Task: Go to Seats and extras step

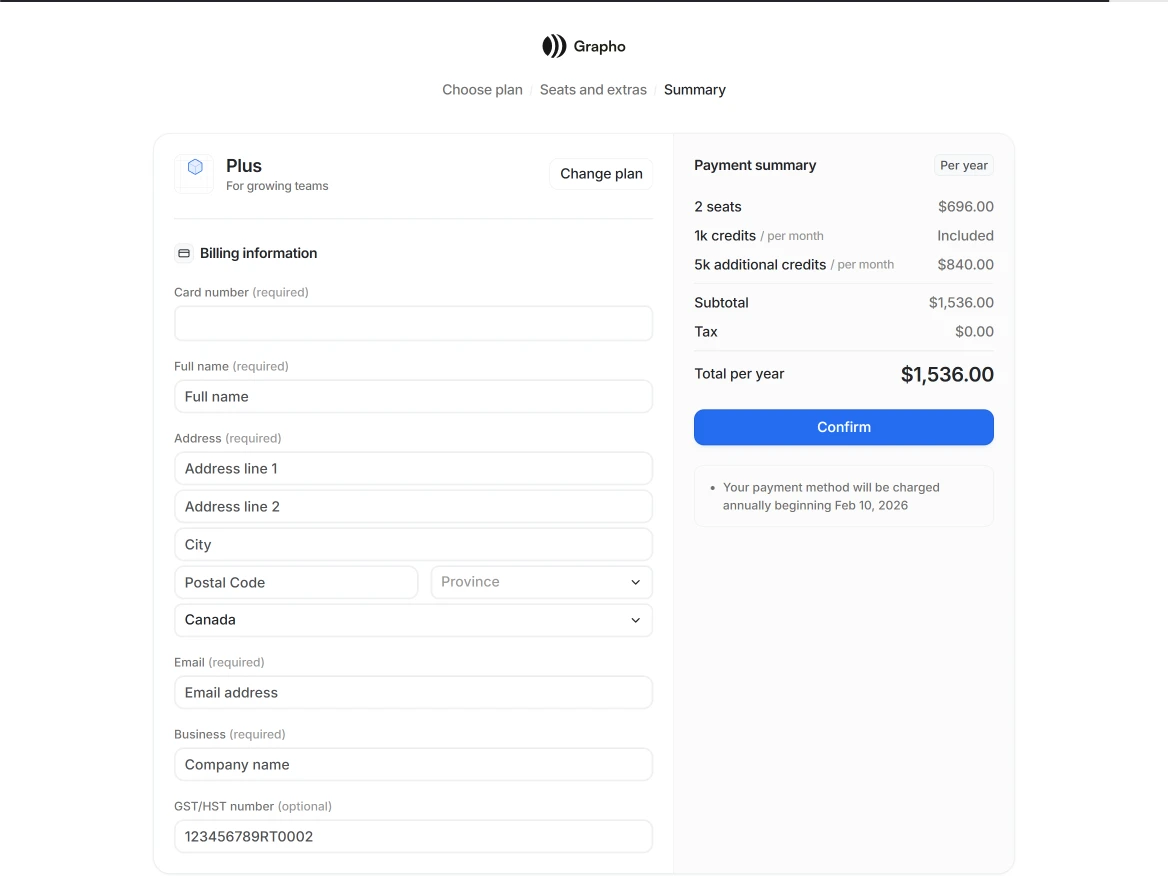Action: [593, 90]
